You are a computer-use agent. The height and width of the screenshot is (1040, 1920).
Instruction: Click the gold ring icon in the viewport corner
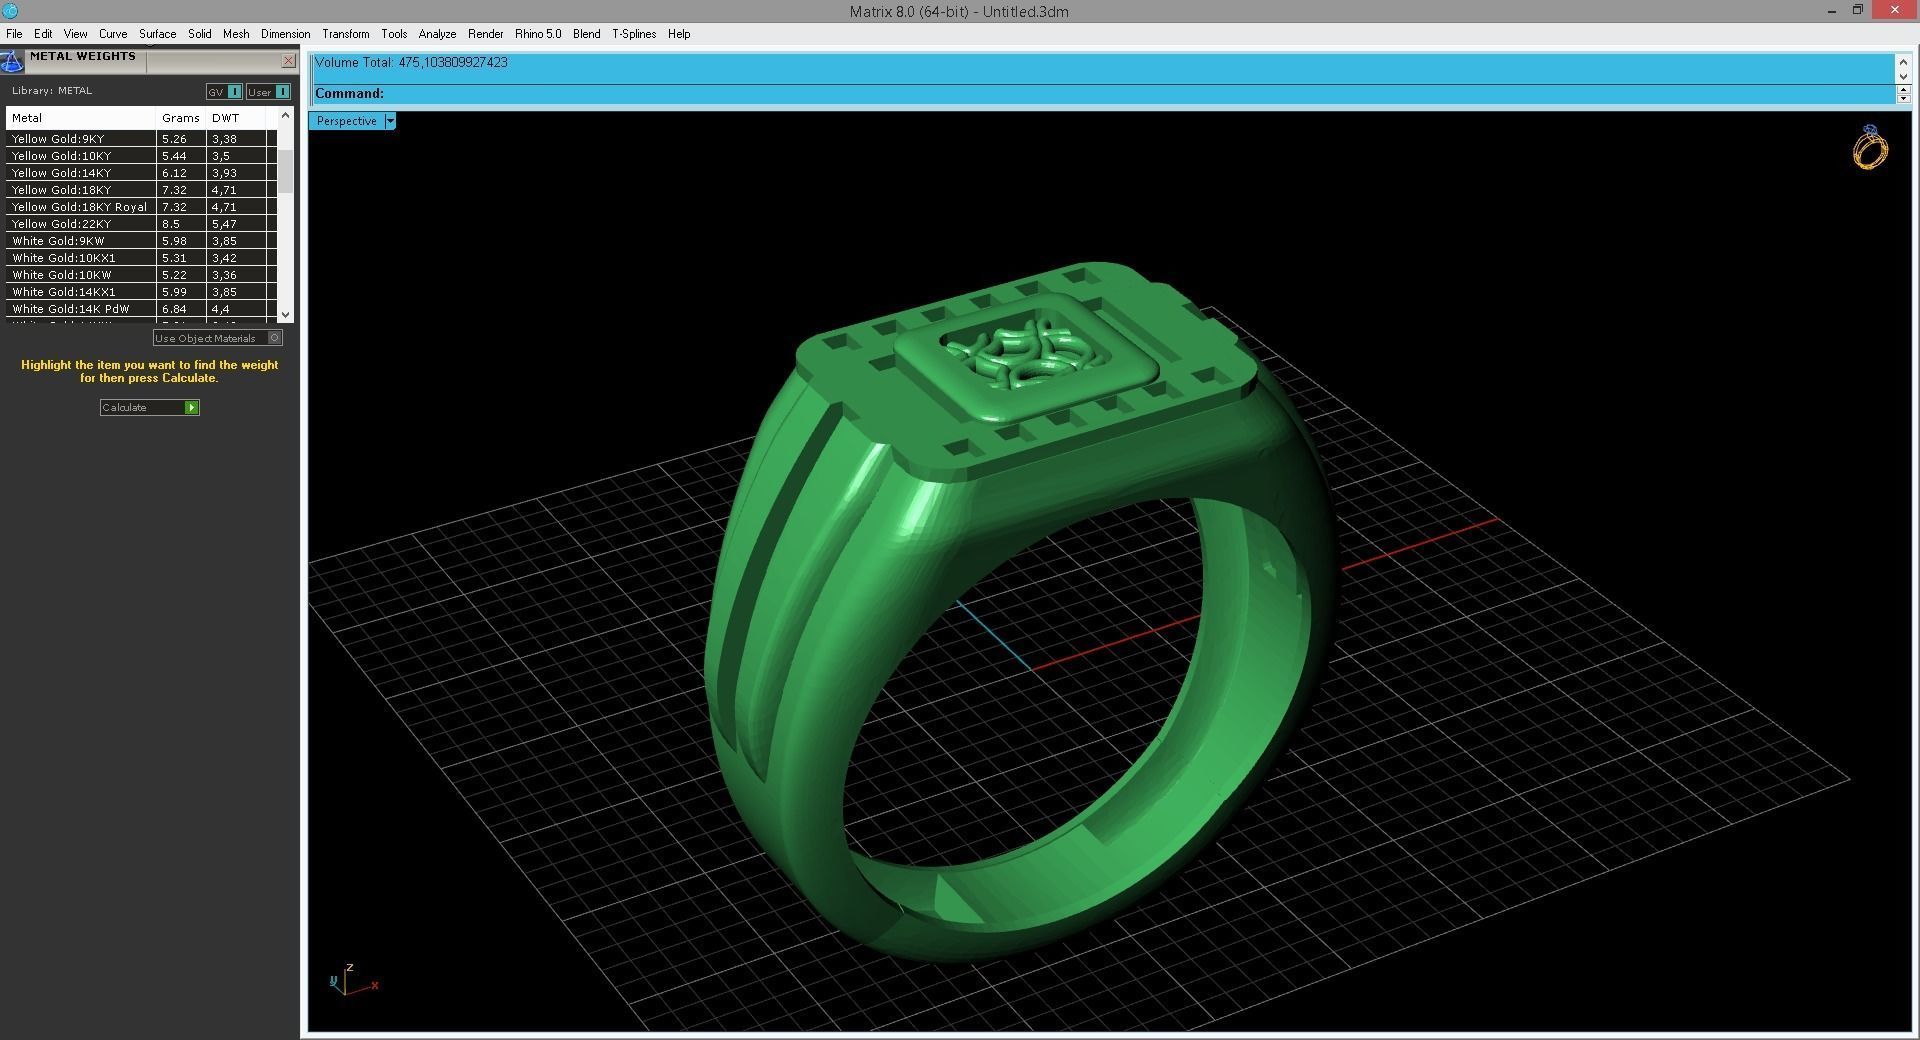[1870, 148]
